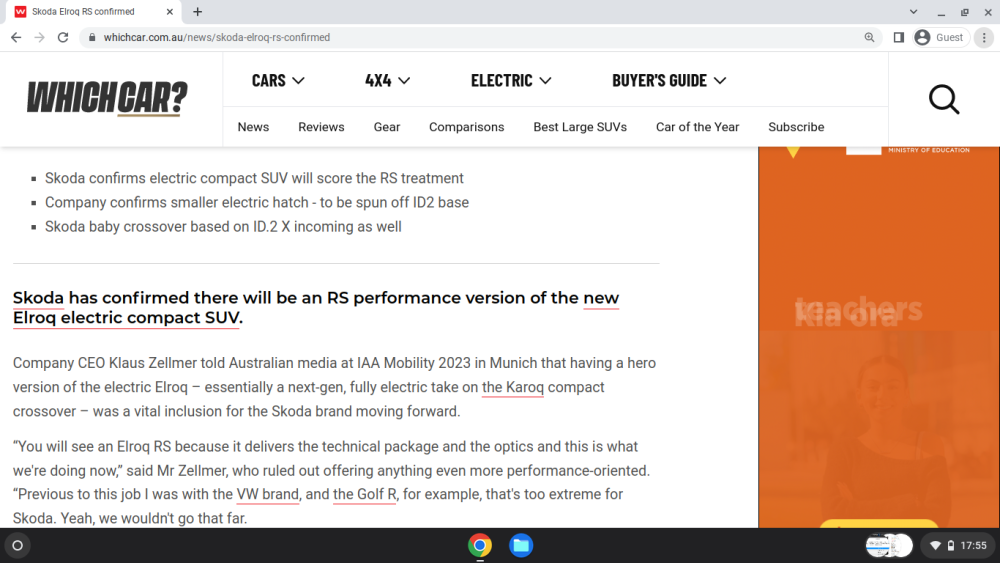This screenshot has height=563, width=1000.
Task: Expand the CARS menu
Action: click(278, 80)
